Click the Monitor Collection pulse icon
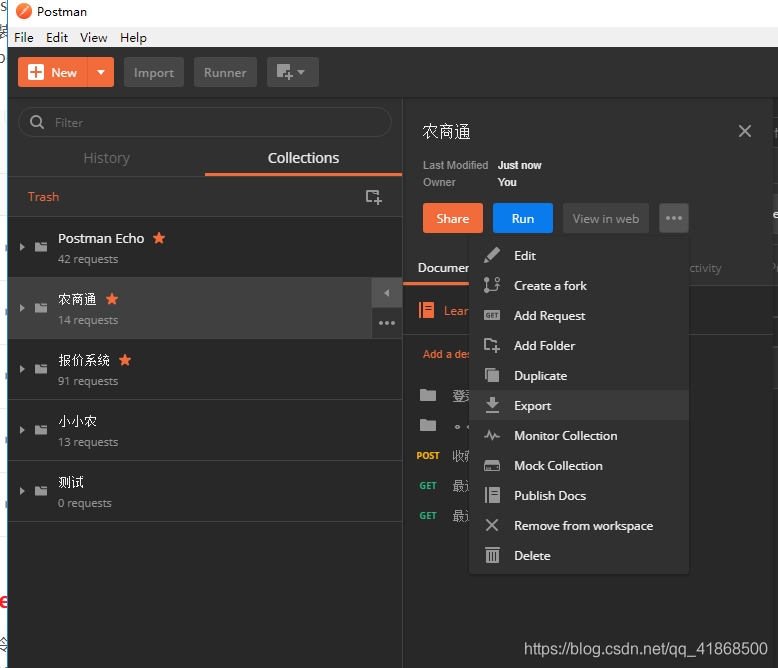This screenshot has width=778, height=668. (492, 436)
